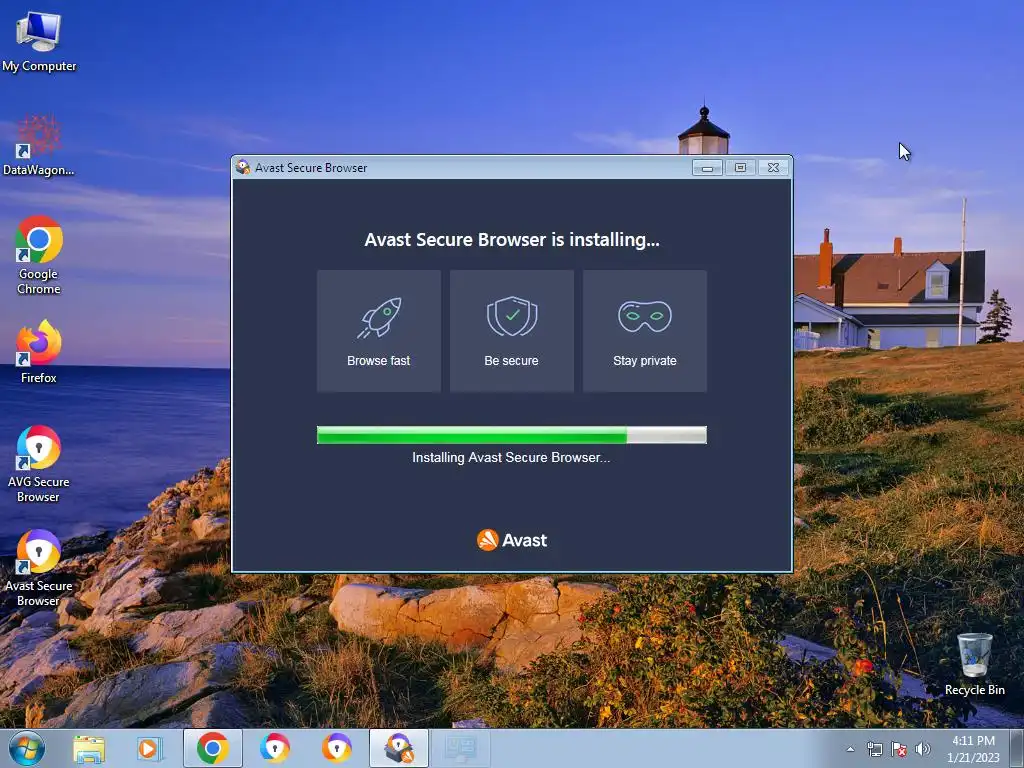The image size is (1024, 768).
Task: Click the volume speaker tray icon
Action: click(x=923, y=750)
